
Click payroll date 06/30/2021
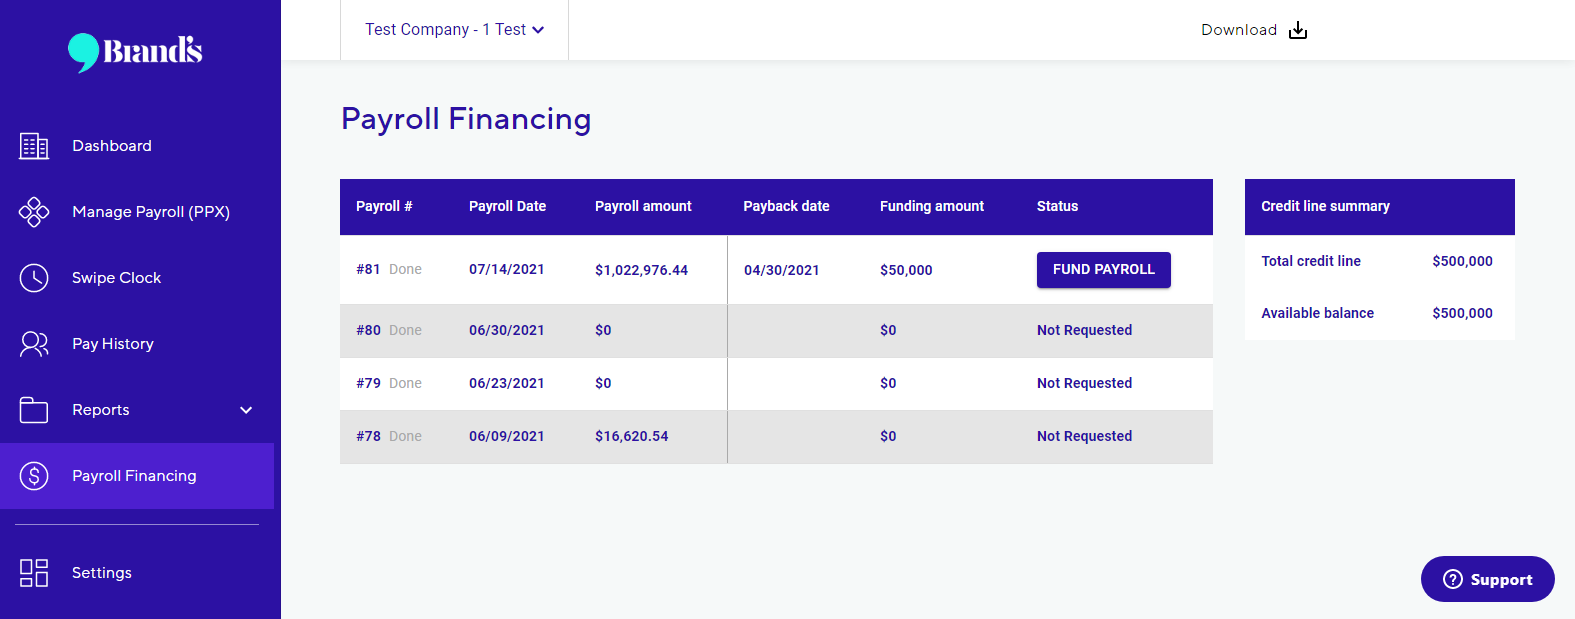pyautogui.click(x=507, y=330)
